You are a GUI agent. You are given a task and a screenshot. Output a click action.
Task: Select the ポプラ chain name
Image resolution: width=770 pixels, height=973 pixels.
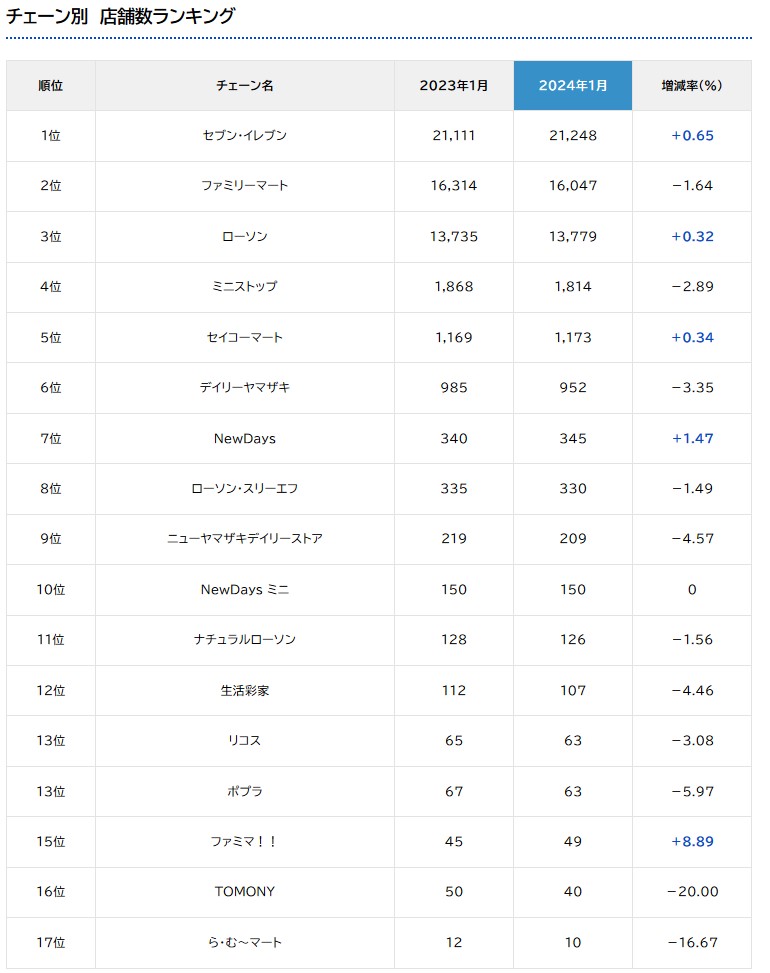[x=245, y=791]
